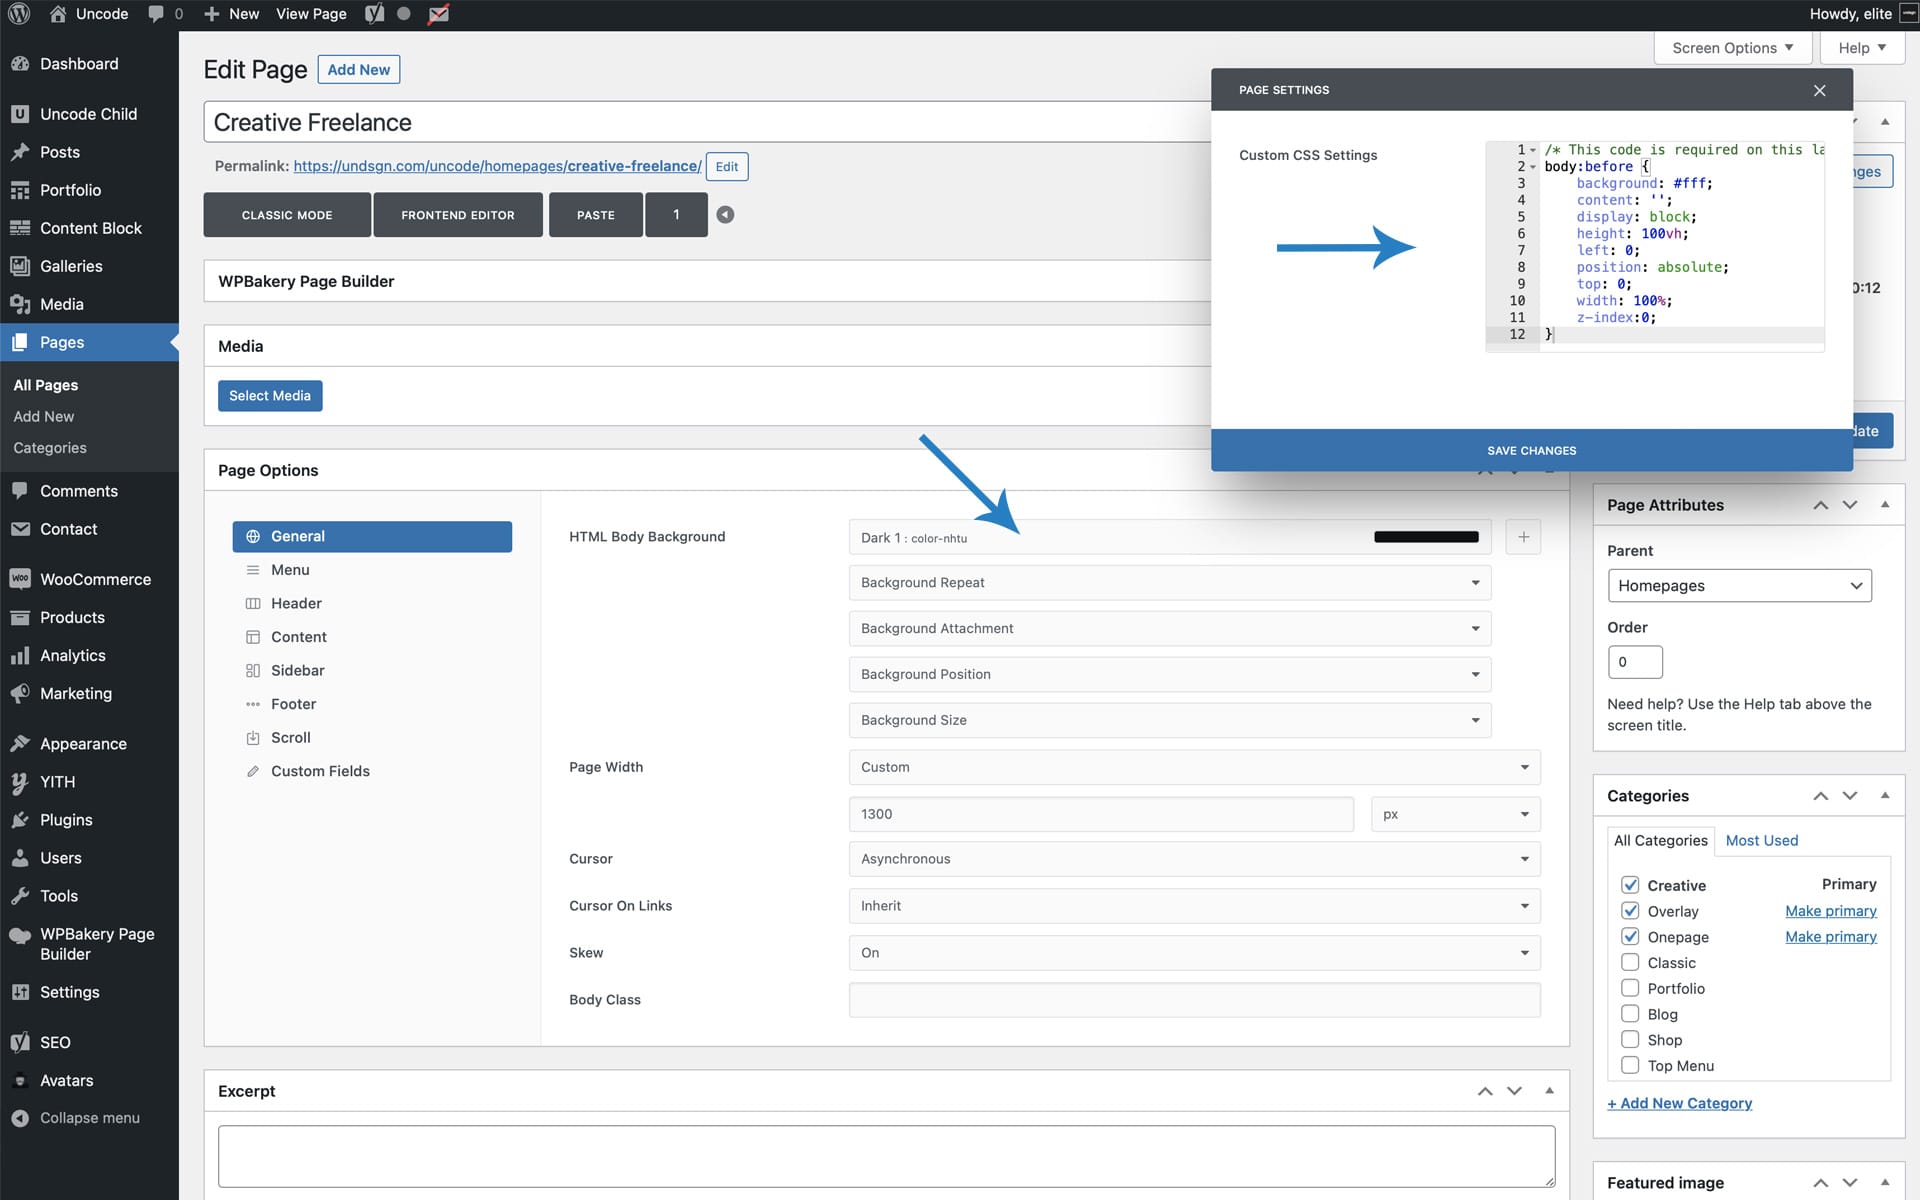The image size is (1920, 1200).
Task: Click the Add New Category link
Action: point(1679,1103)
